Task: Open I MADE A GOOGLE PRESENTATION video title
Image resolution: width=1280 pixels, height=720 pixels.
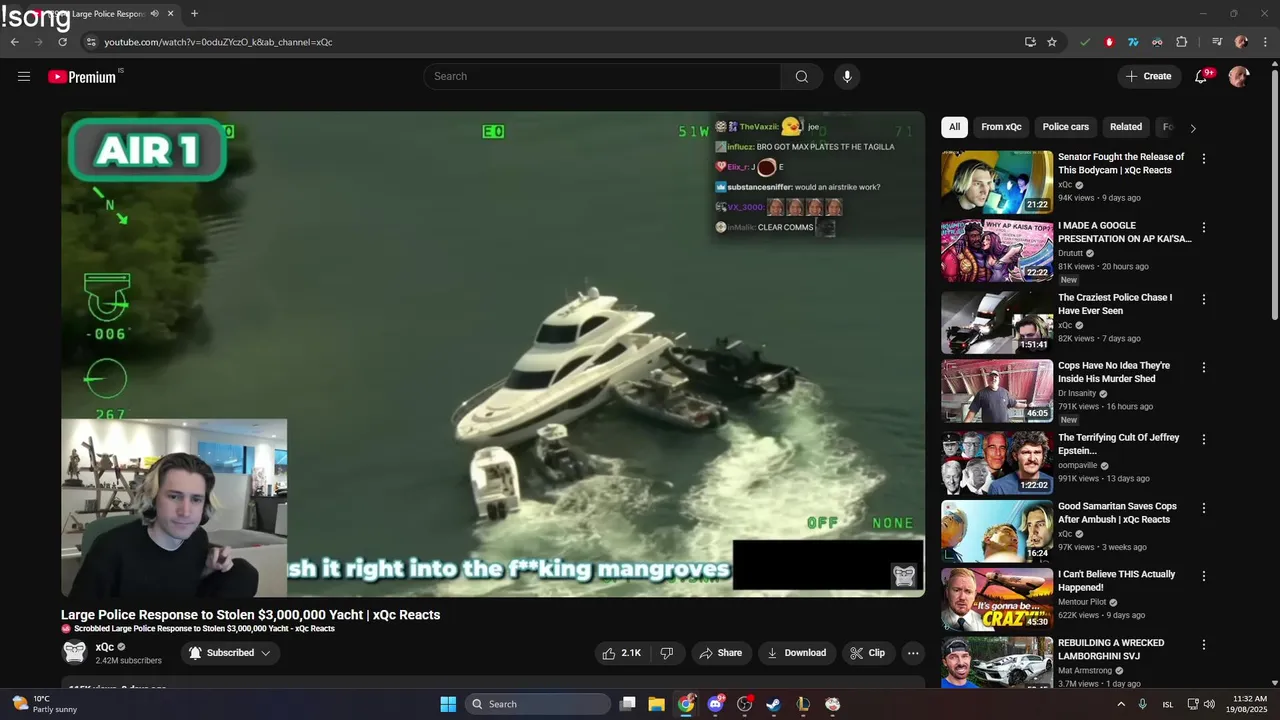Action: coord(1125,232)
